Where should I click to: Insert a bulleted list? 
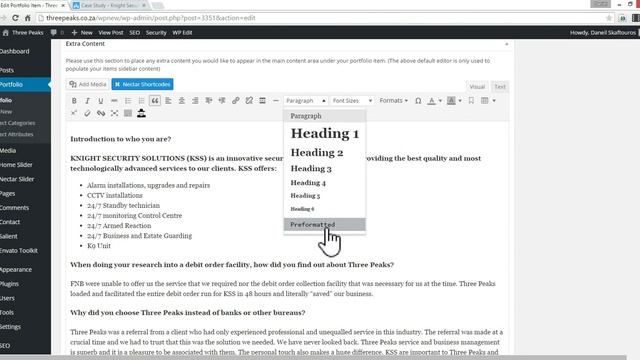tap(128, 101)
